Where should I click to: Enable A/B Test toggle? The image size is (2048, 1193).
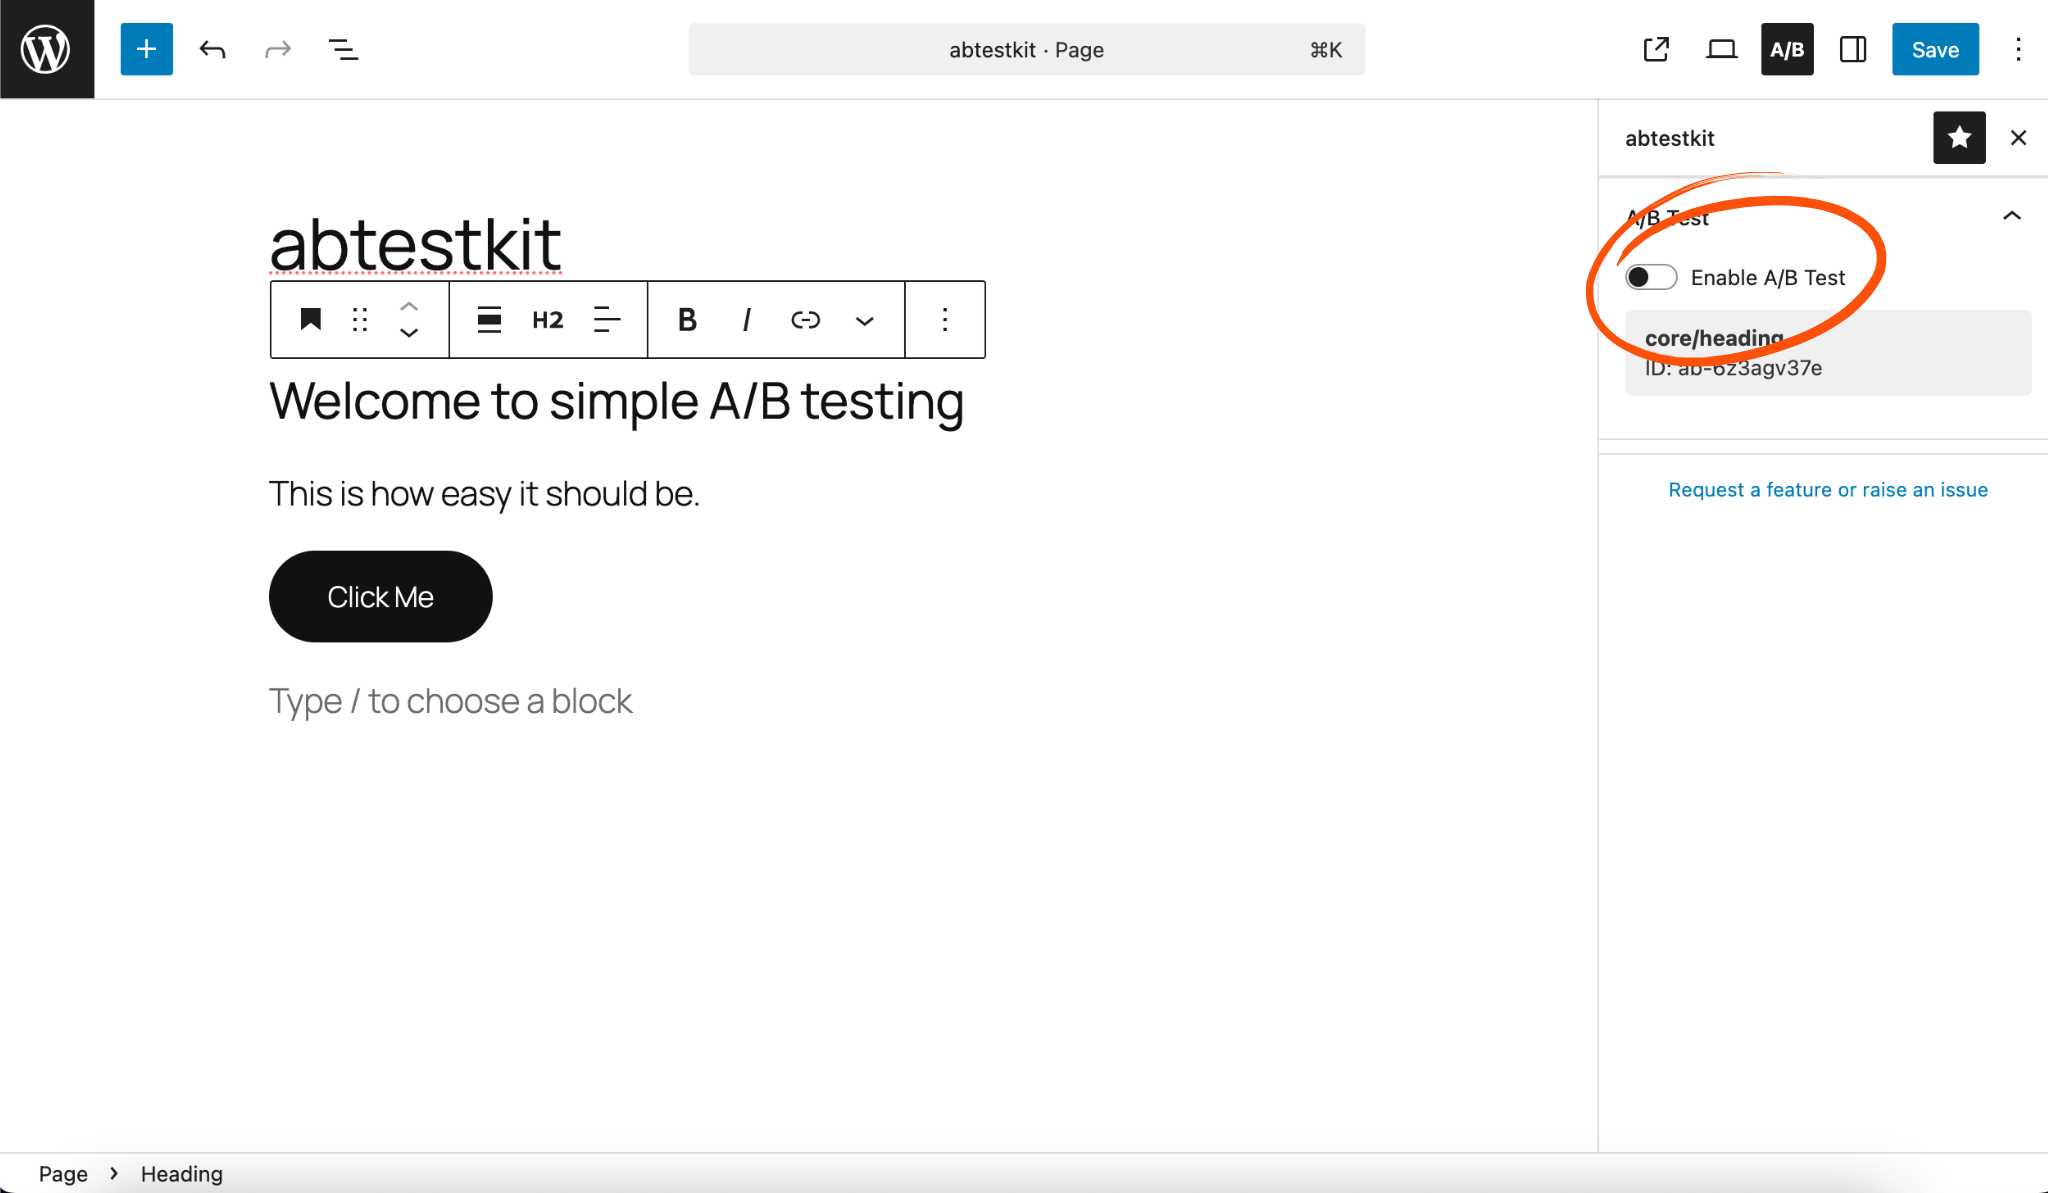[x=1651, y=277]
